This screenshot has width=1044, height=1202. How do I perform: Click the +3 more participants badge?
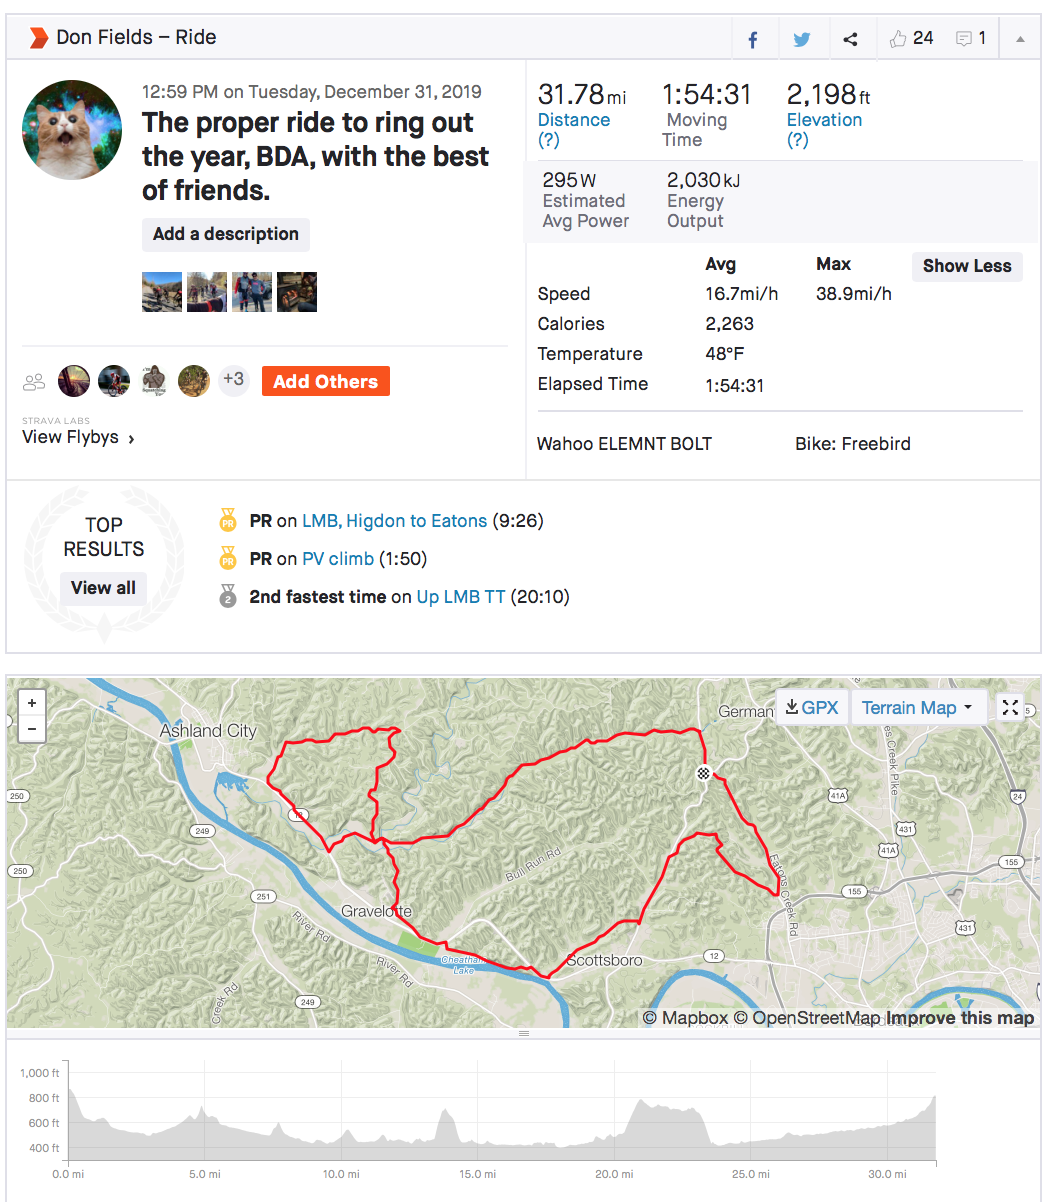click(x=233, y=380)
